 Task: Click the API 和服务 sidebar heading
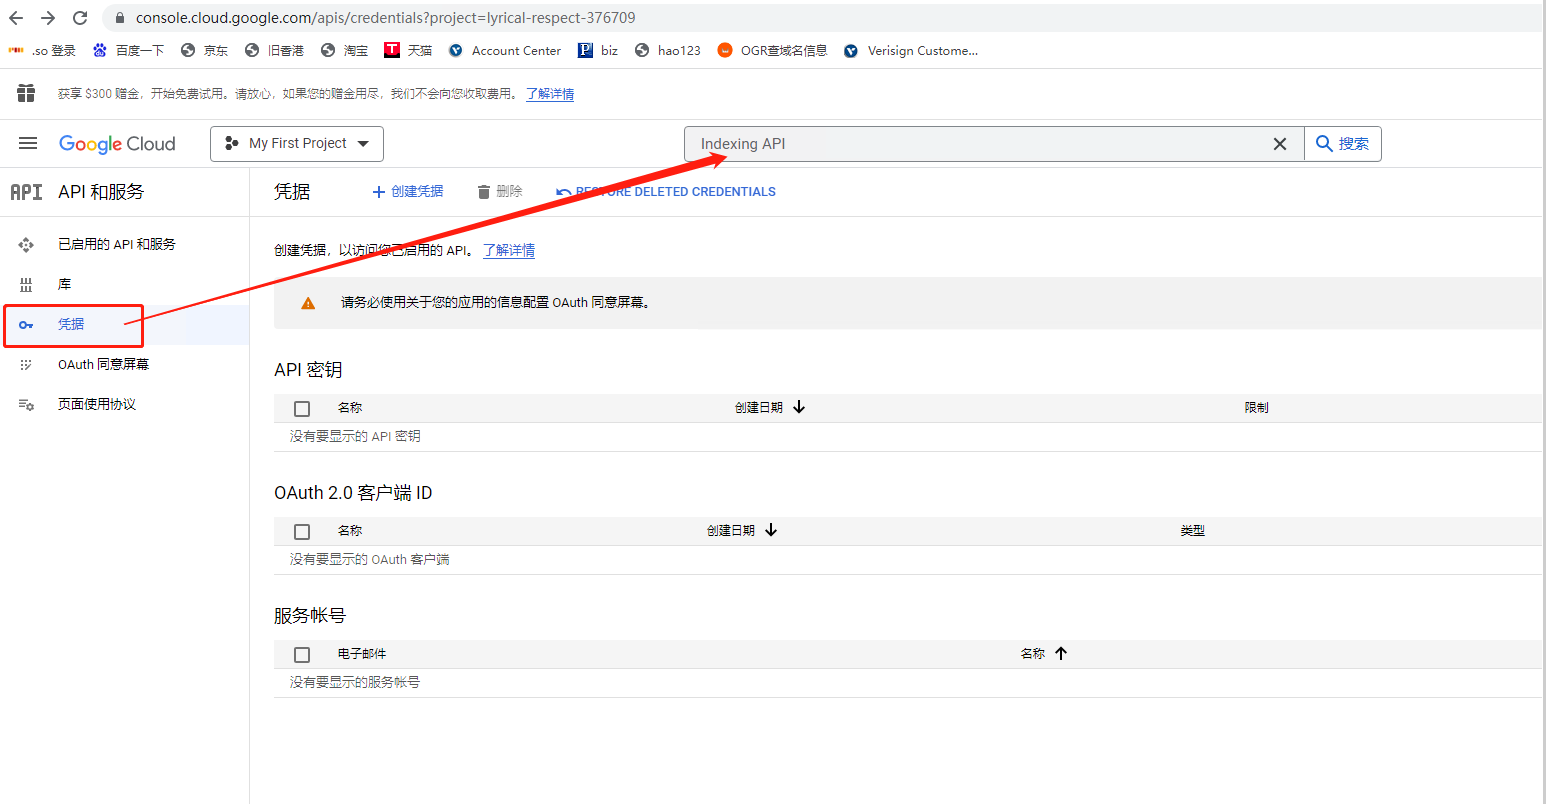coord(101,192)
